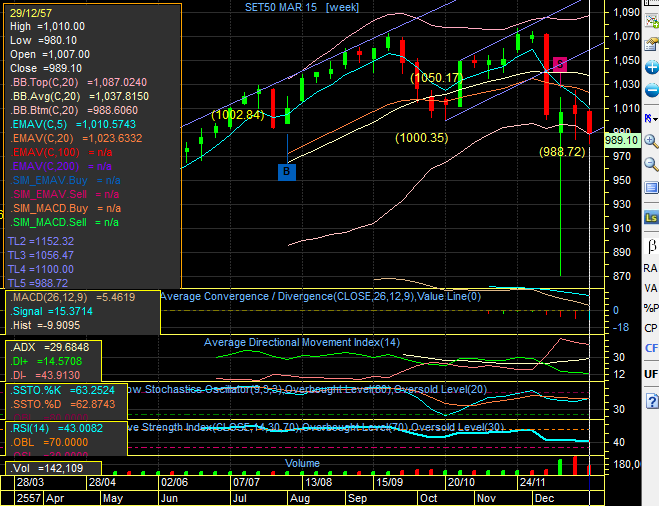659x506 pixels.
Task: Select the .SIM_MACD.Buy row
Action: tap(66, 208)
